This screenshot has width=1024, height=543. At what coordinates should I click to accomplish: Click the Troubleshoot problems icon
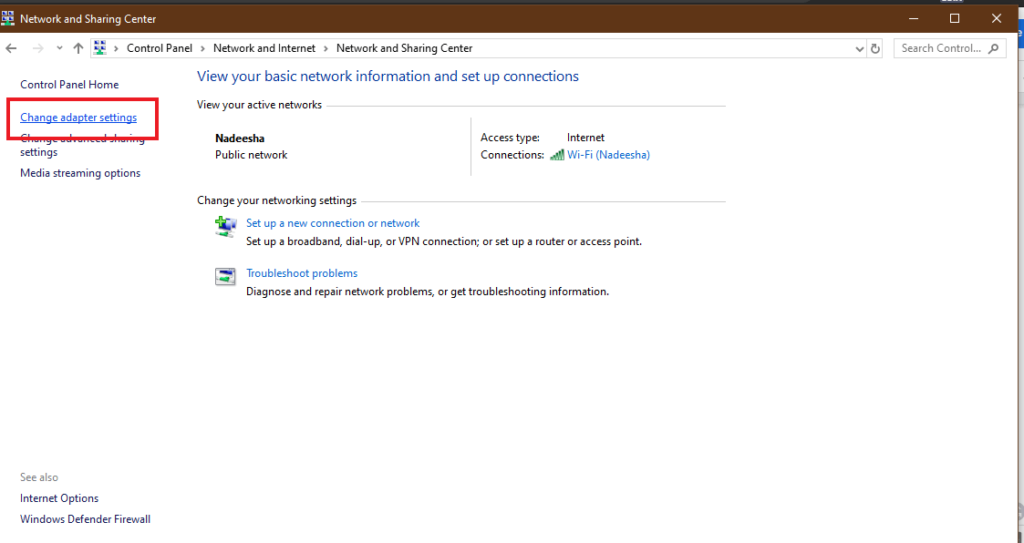pyautogui.click(x=225, y=277)
